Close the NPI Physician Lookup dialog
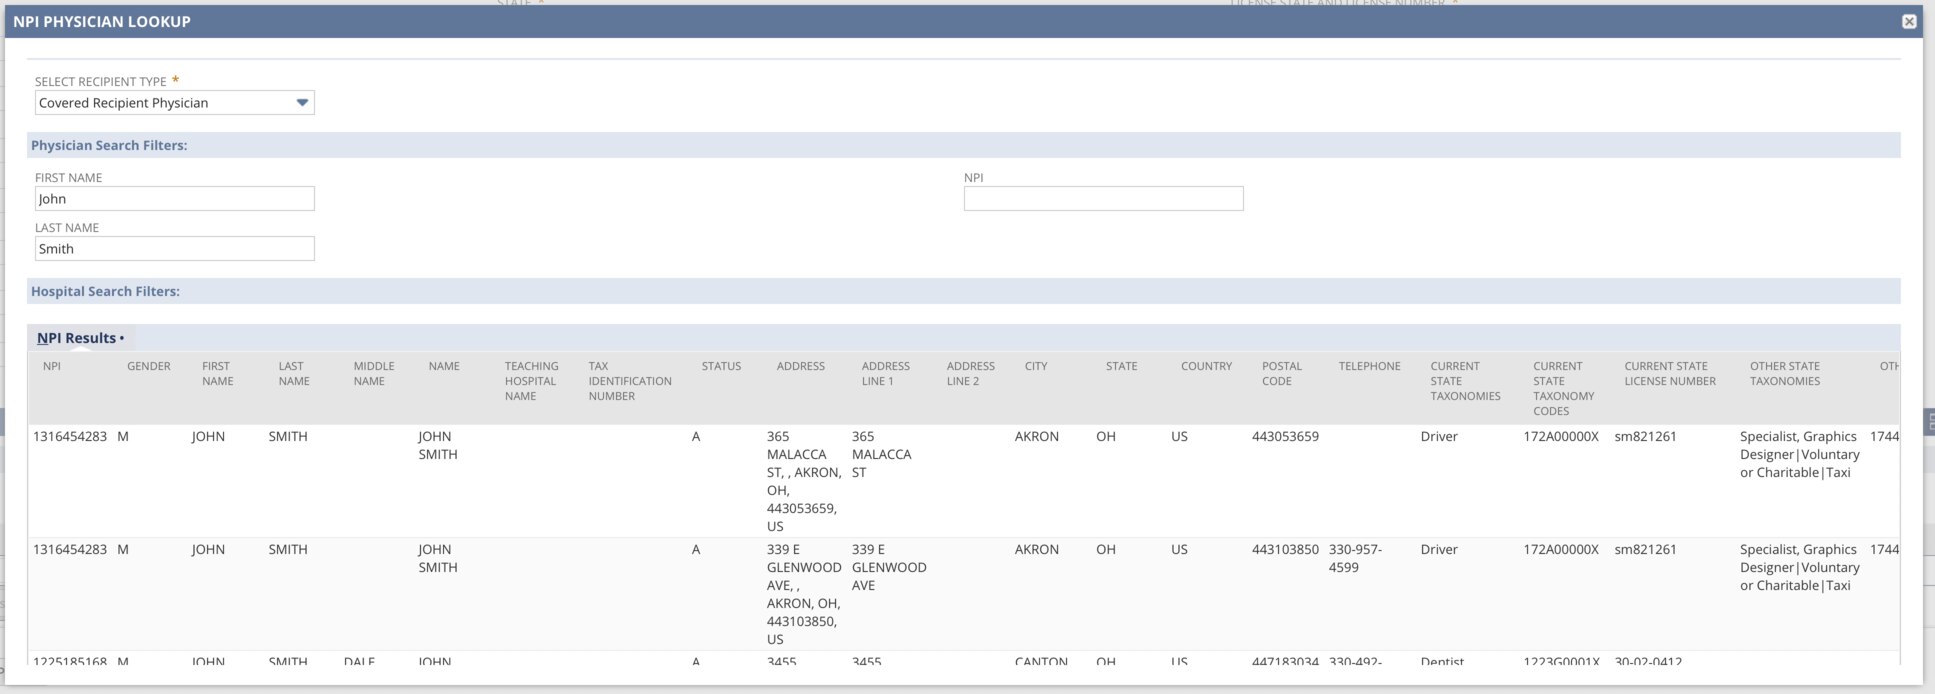 (1908, 21)
